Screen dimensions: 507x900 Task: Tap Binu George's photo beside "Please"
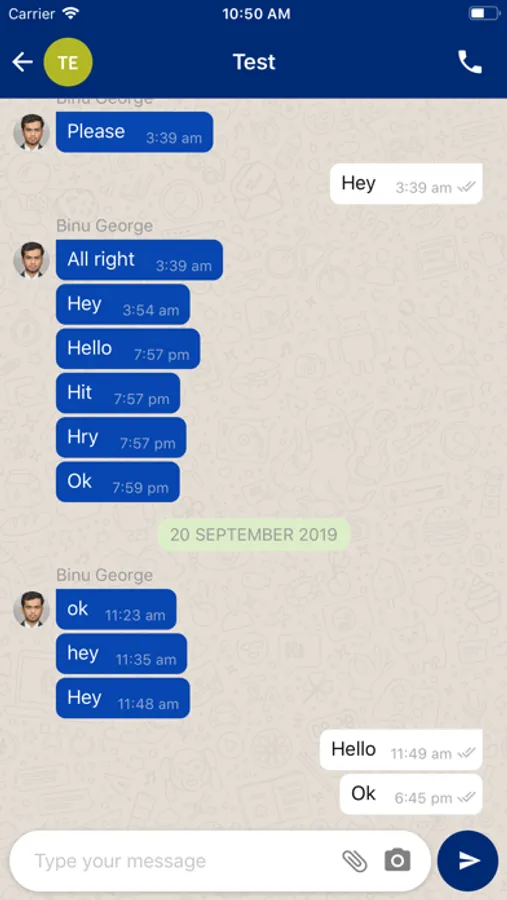click(x=32, y=132)
